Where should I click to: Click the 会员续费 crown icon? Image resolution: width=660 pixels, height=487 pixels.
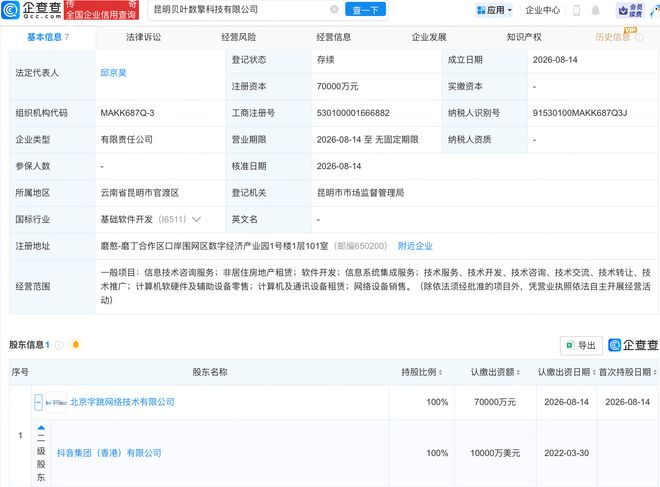(x=630, y=11)
